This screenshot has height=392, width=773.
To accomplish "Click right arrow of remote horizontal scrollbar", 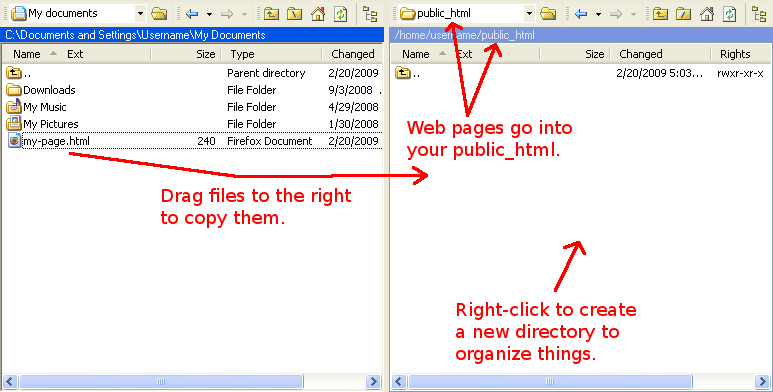I will (762, 382).
